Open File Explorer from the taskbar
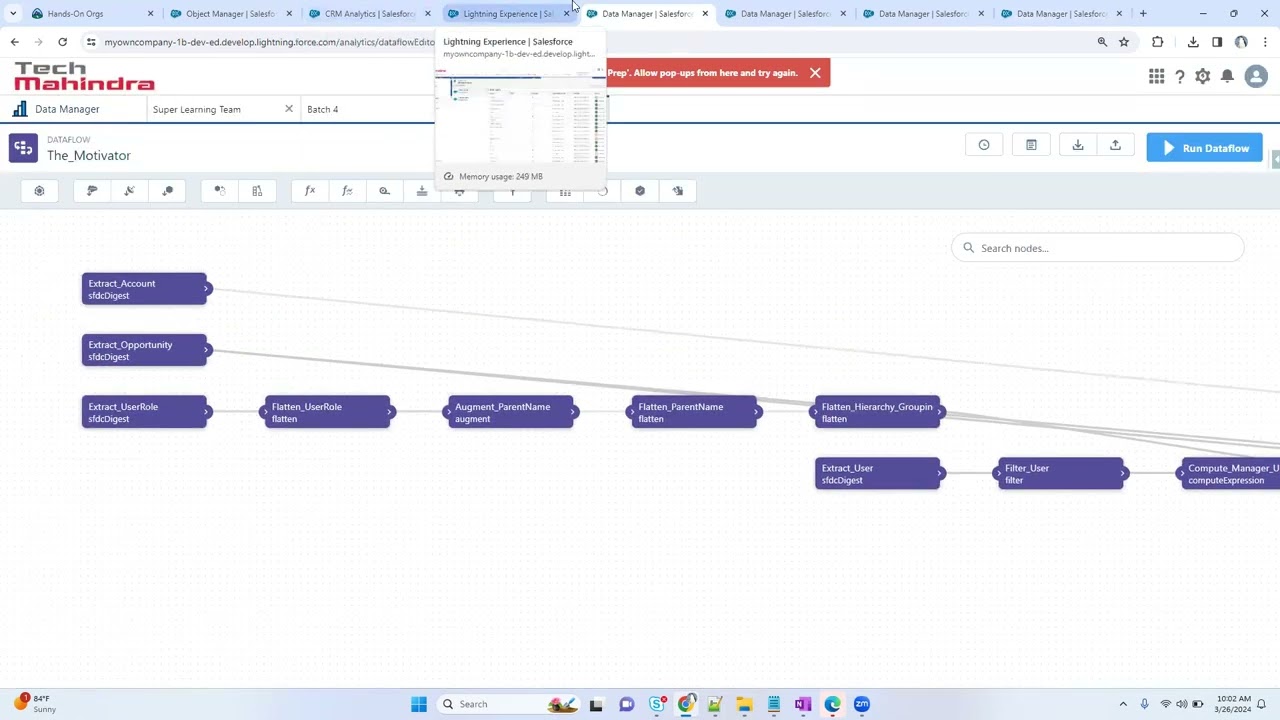 (744, 704)
